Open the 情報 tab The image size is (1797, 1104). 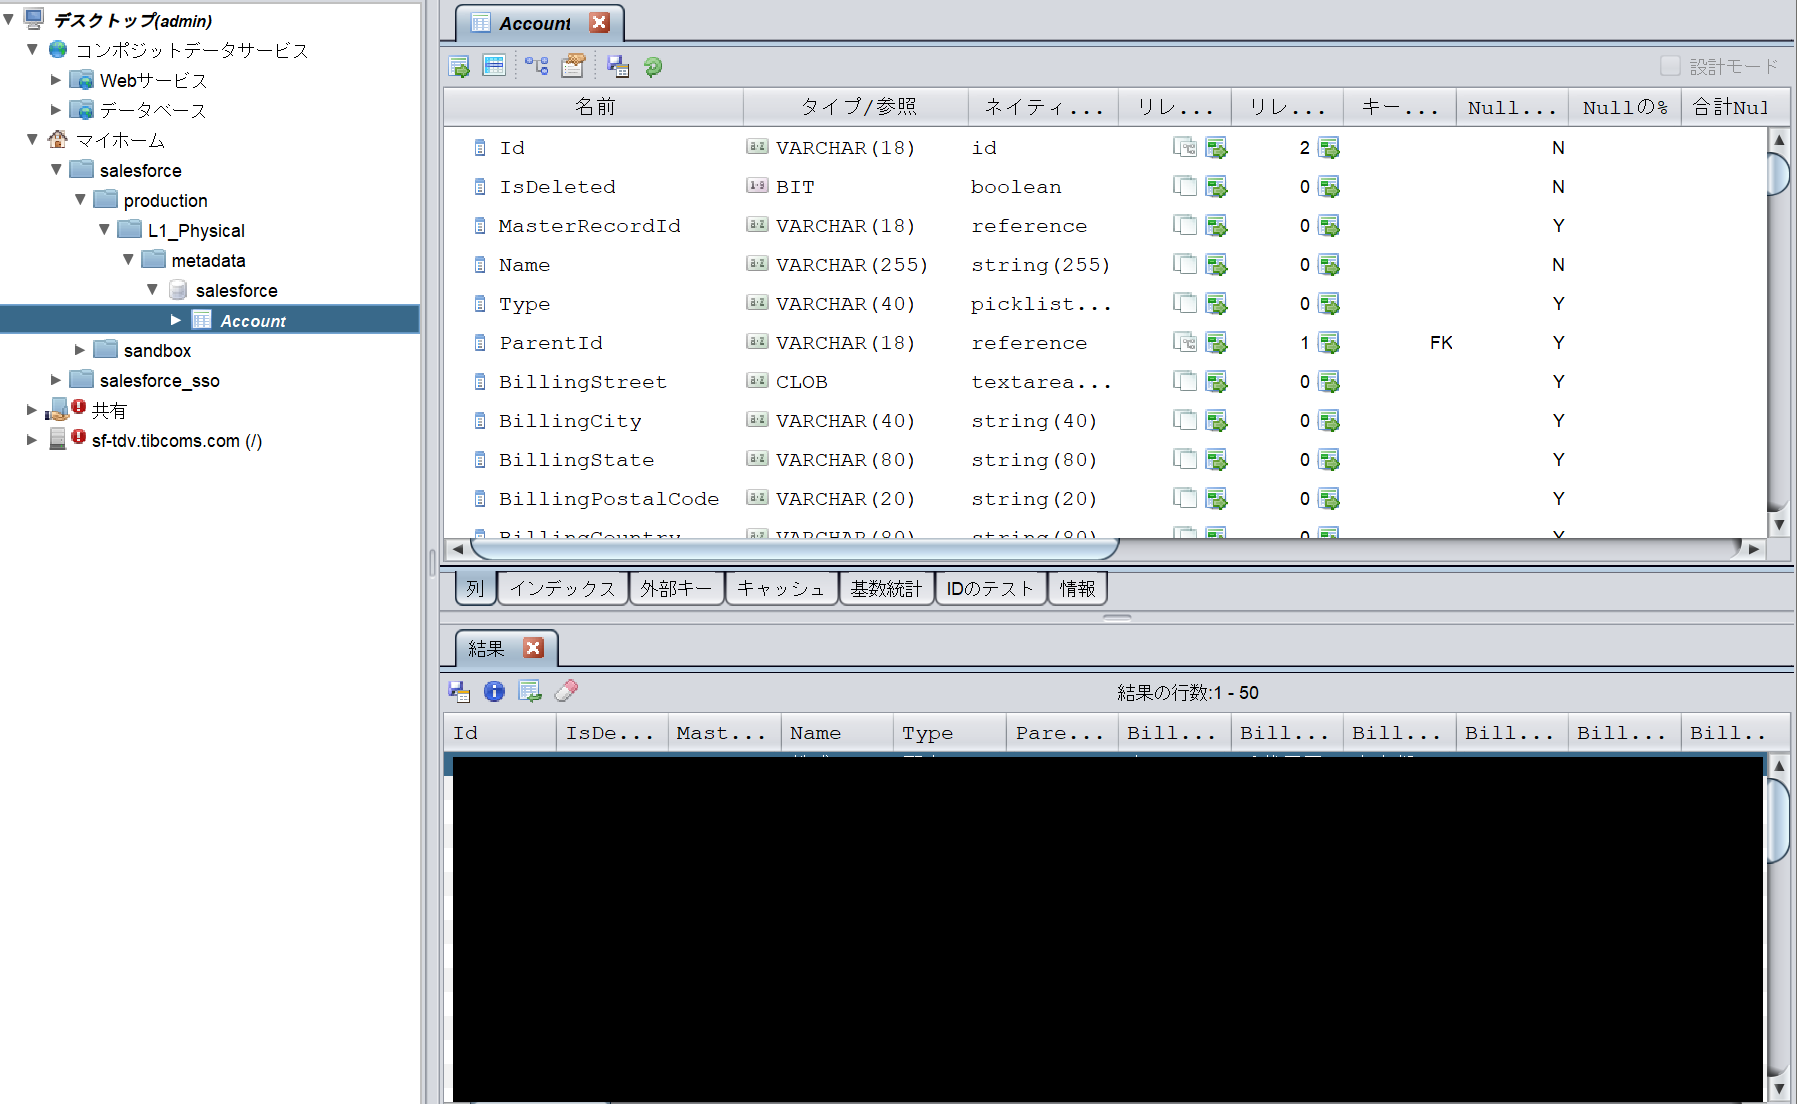[1077, 589]
